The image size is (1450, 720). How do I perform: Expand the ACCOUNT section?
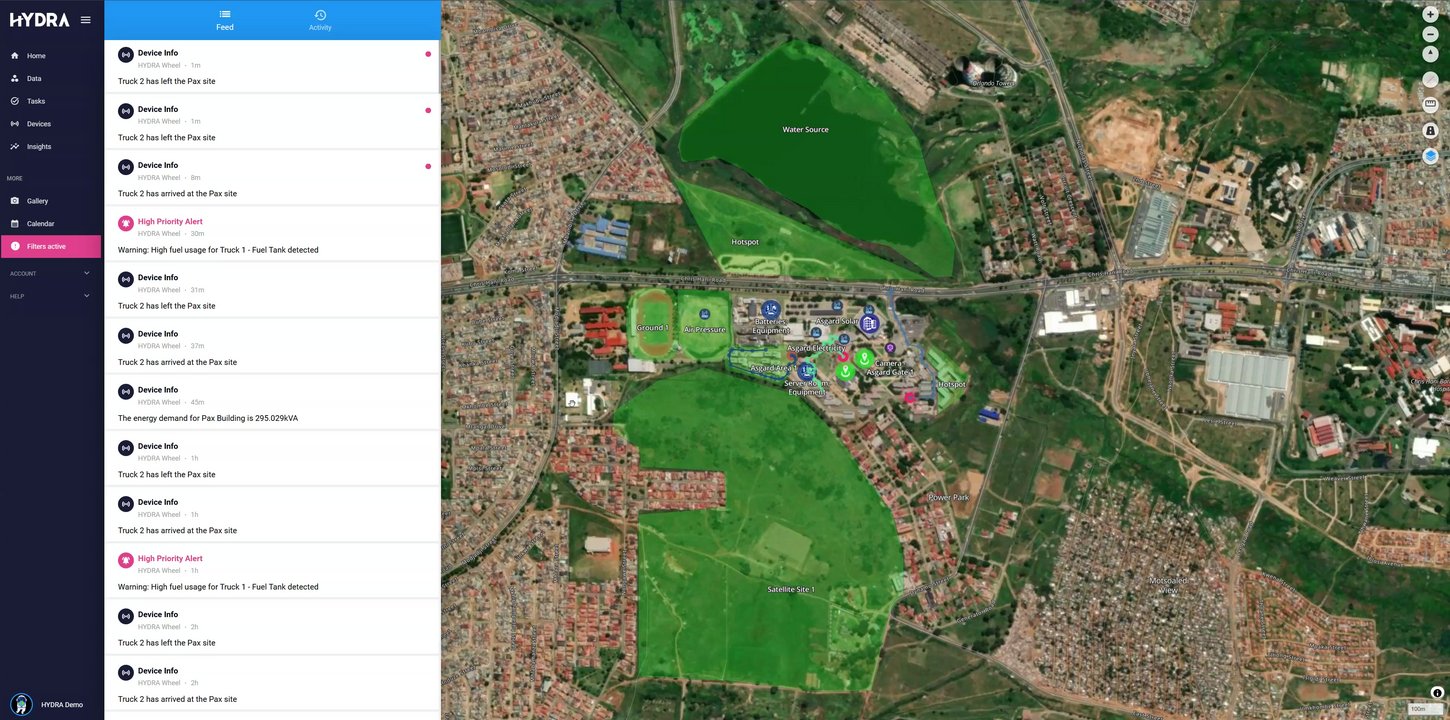(x=52, y=273)
